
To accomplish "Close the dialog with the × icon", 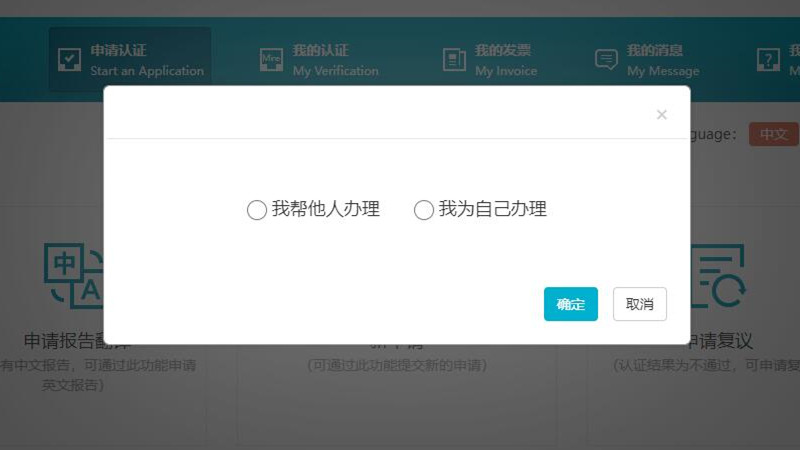I will pos(661,115).
